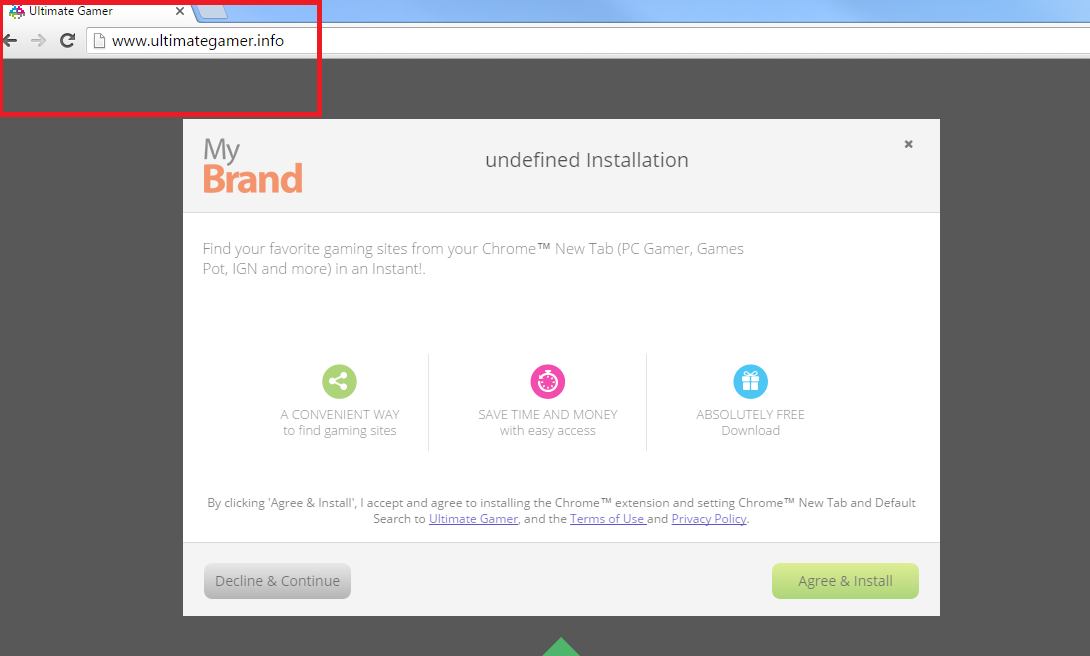Image resolution: width=1090 pixels, height=656 pixels.
Task: Click the My Brand logo
Action: pos(252,165)
